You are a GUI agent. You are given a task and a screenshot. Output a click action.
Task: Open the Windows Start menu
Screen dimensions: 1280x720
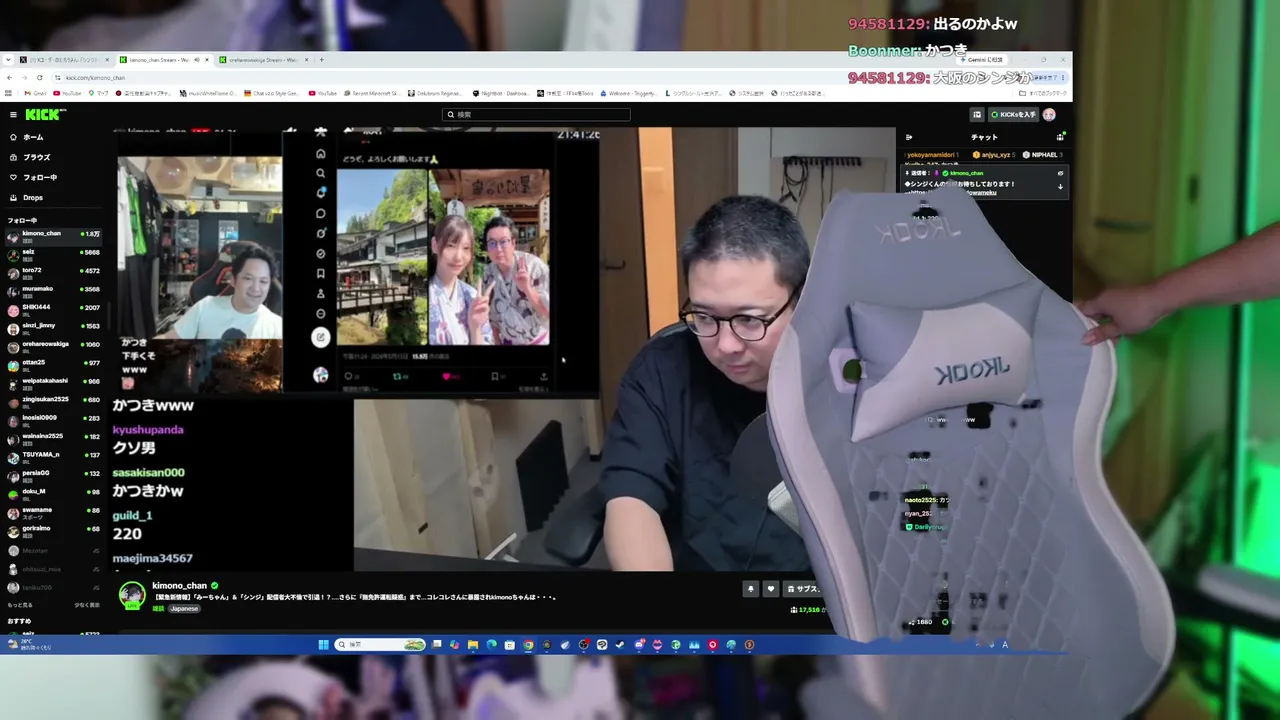point(323,645)
